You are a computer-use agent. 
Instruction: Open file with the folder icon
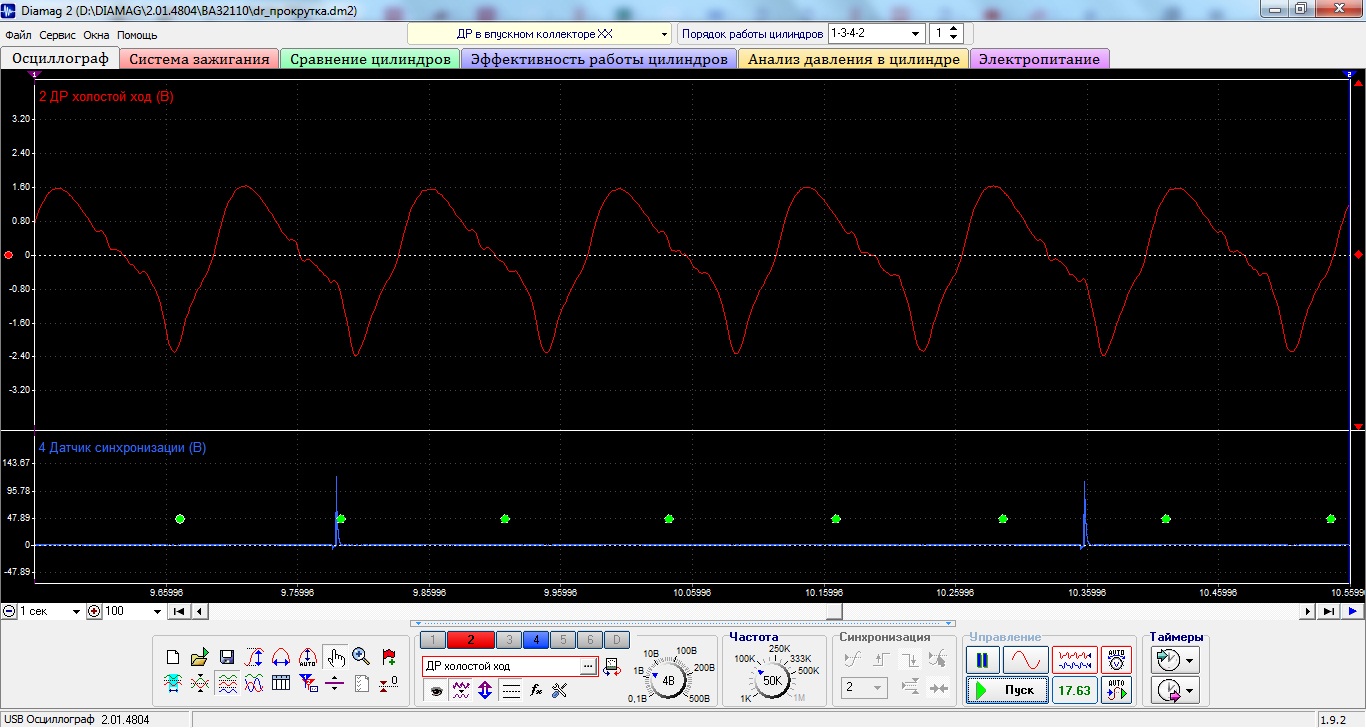tap(199, 658)
